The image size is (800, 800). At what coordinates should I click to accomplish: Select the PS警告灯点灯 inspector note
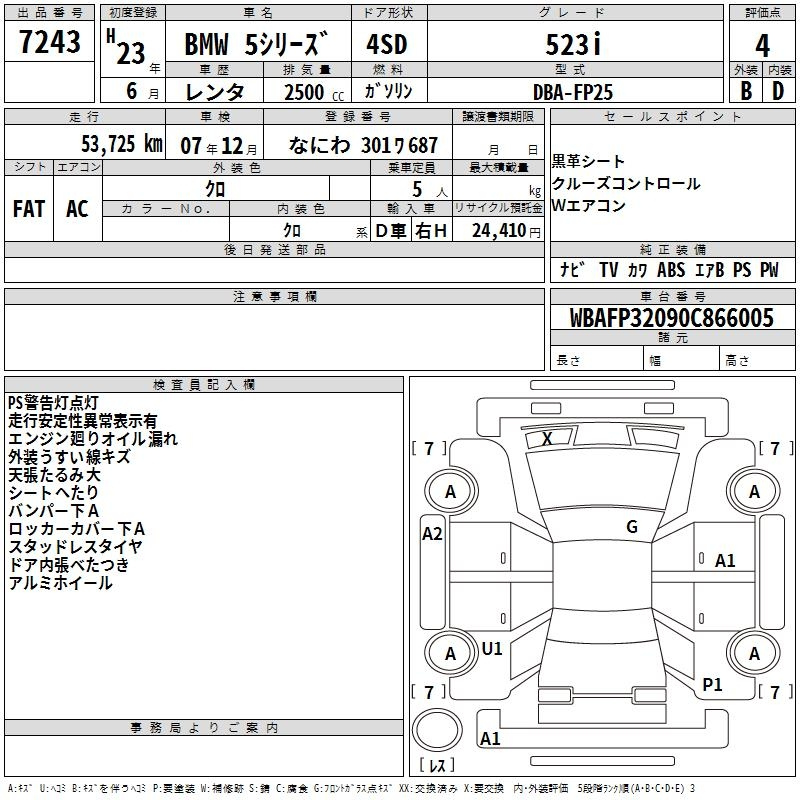click(x=53, y=402)
